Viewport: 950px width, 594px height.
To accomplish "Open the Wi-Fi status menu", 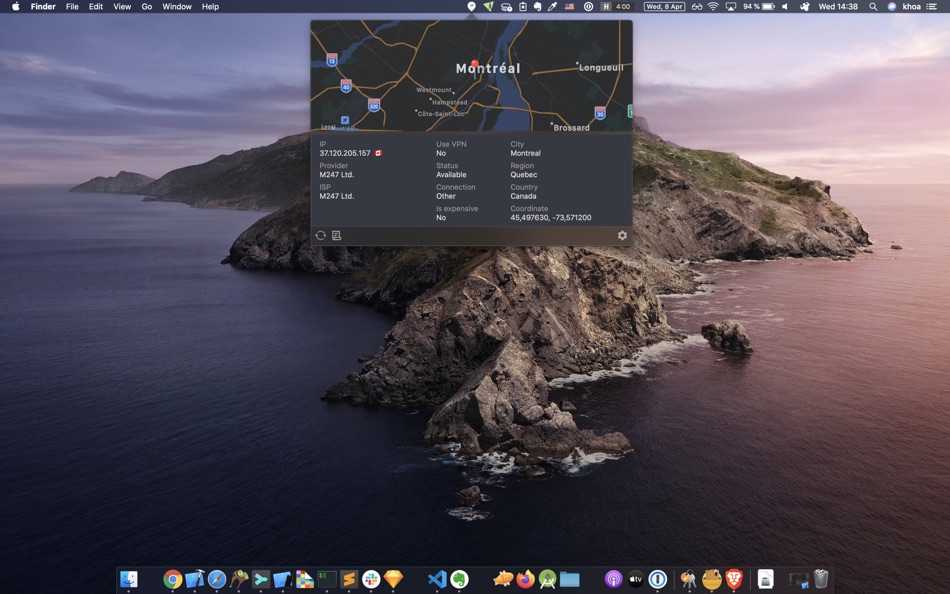I will [x=714, y=7].
